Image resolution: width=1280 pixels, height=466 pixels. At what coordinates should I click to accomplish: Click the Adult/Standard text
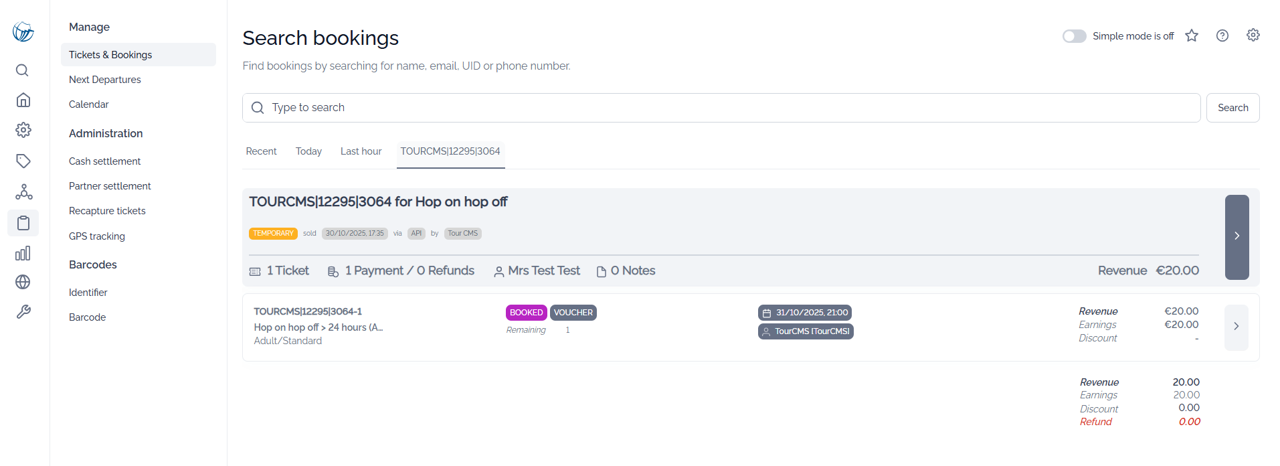click(288, 341)
